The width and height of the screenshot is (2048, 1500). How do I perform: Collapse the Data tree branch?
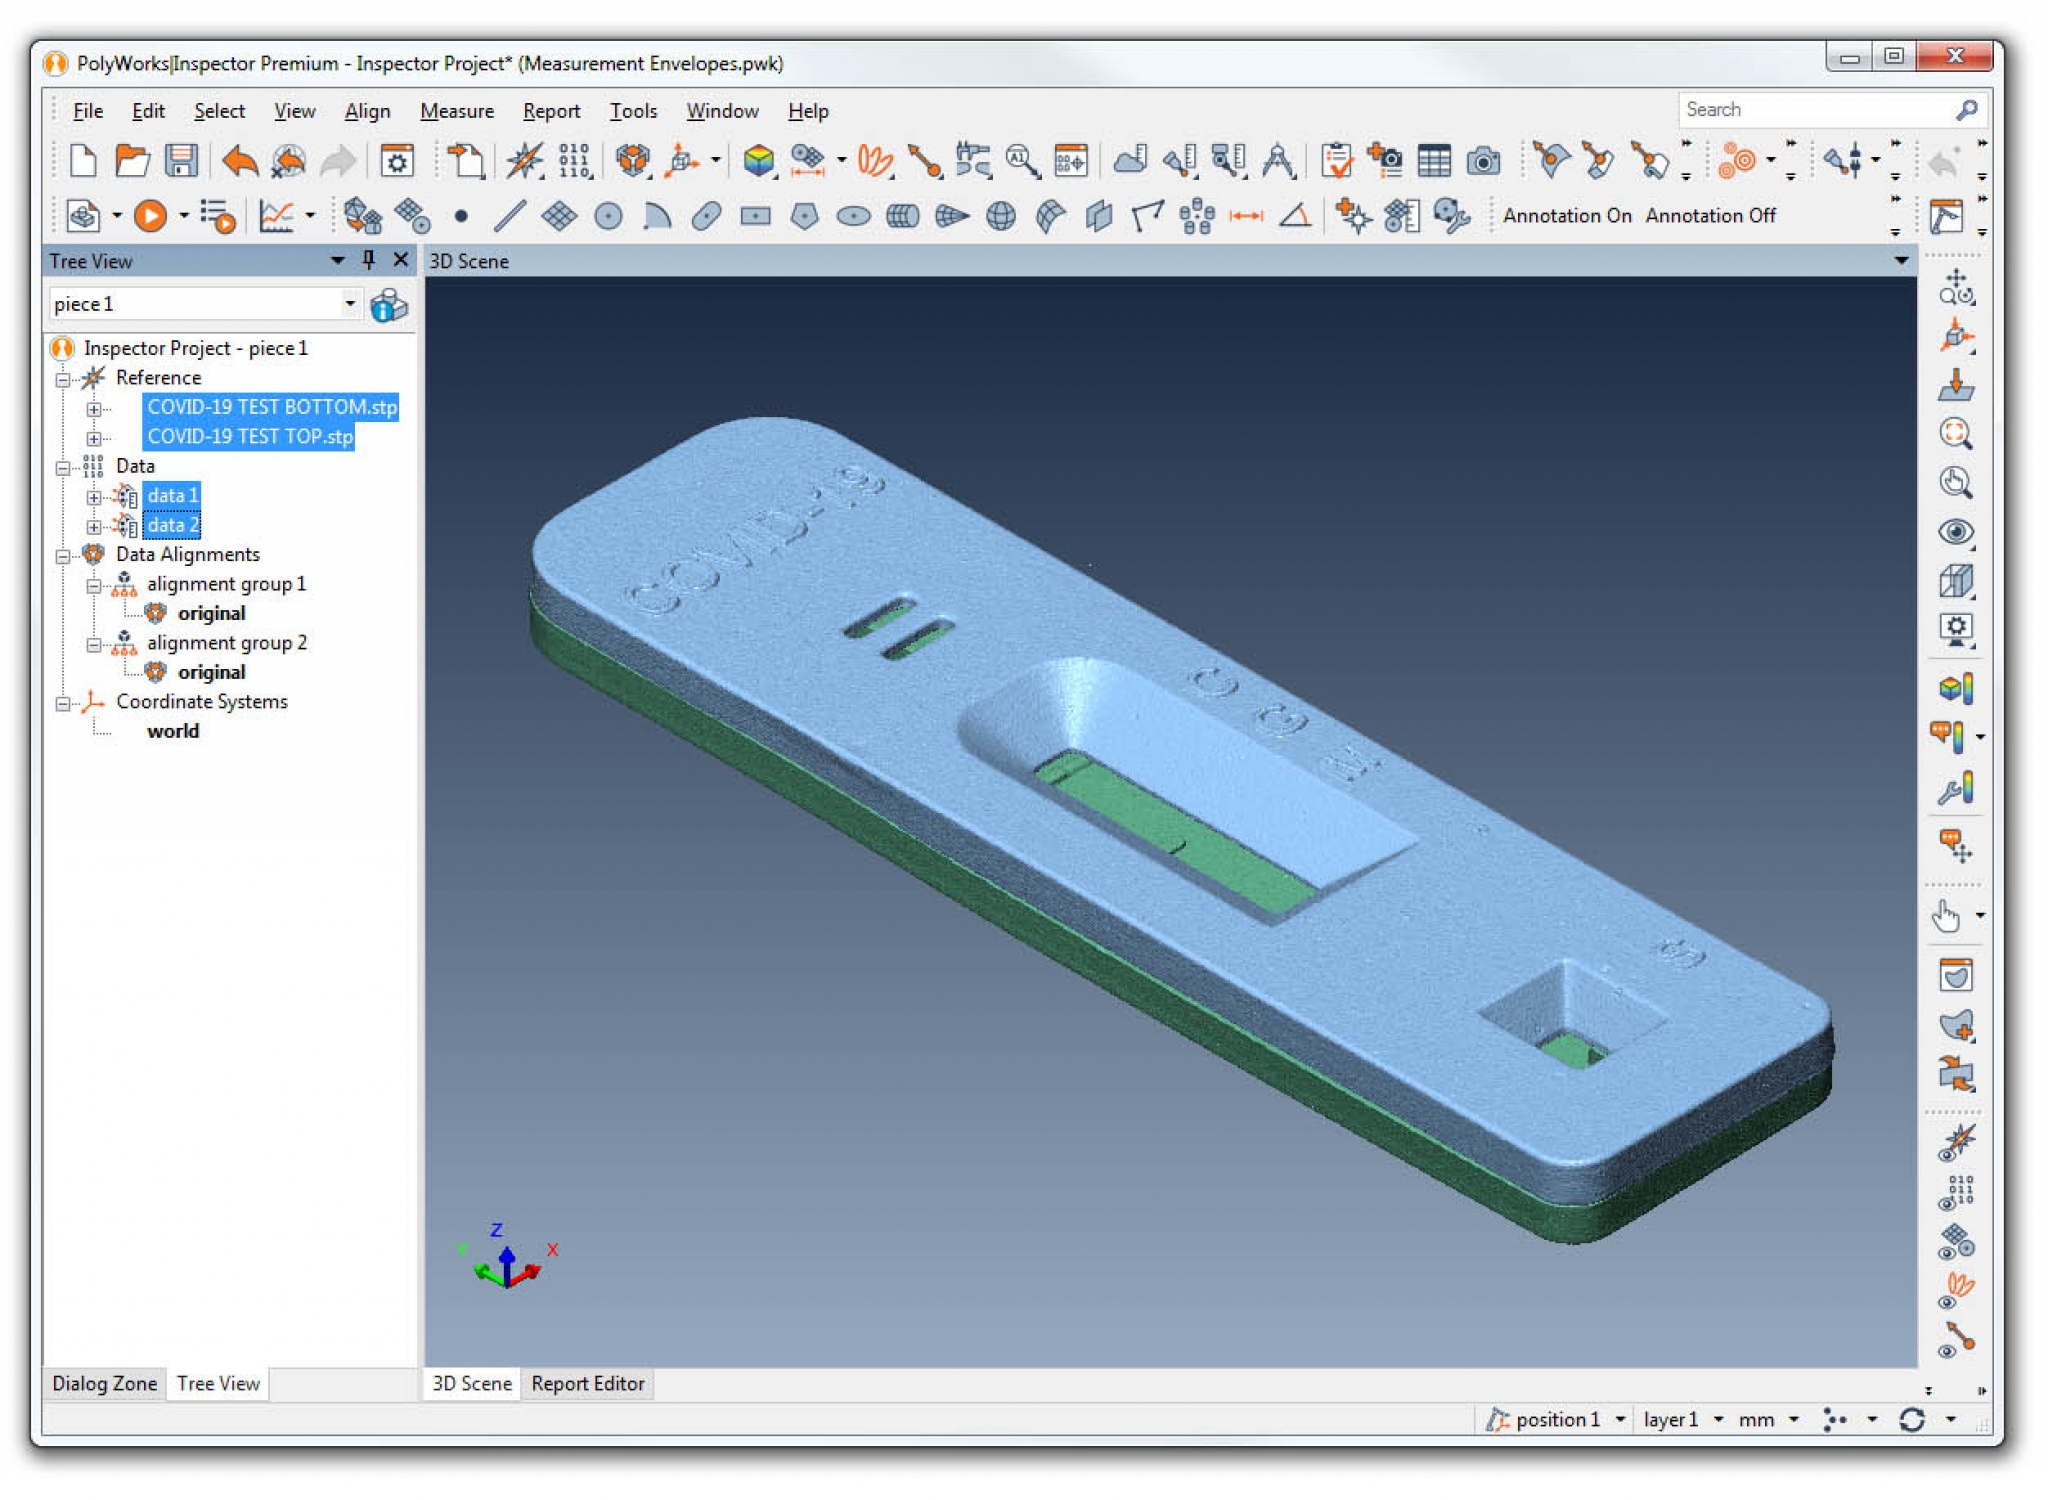pos(63,467)
